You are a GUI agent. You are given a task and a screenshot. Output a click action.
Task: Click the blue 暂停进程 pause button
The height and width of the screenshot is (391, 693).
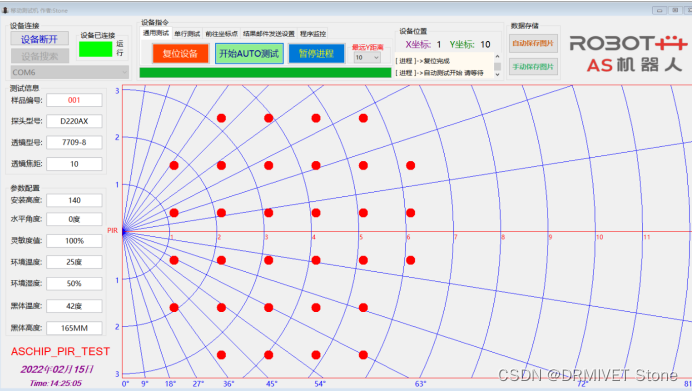coord(316,53)
